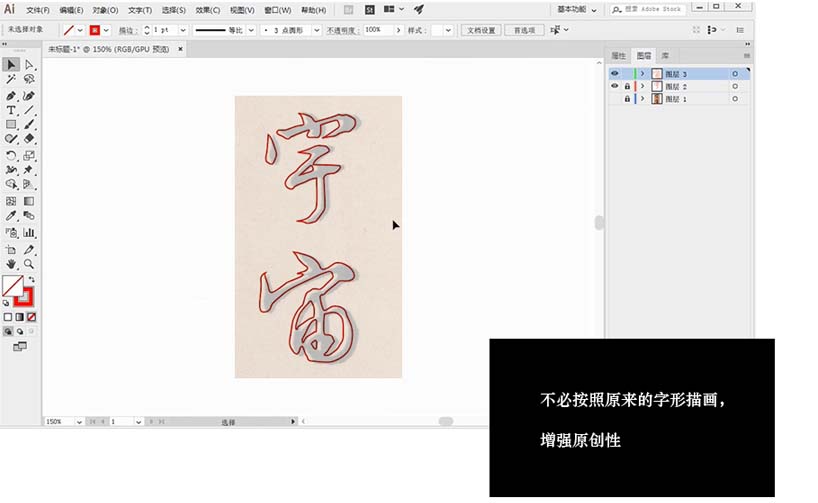
Task: Expand layer 图层 3 contents
Action: 643,74
